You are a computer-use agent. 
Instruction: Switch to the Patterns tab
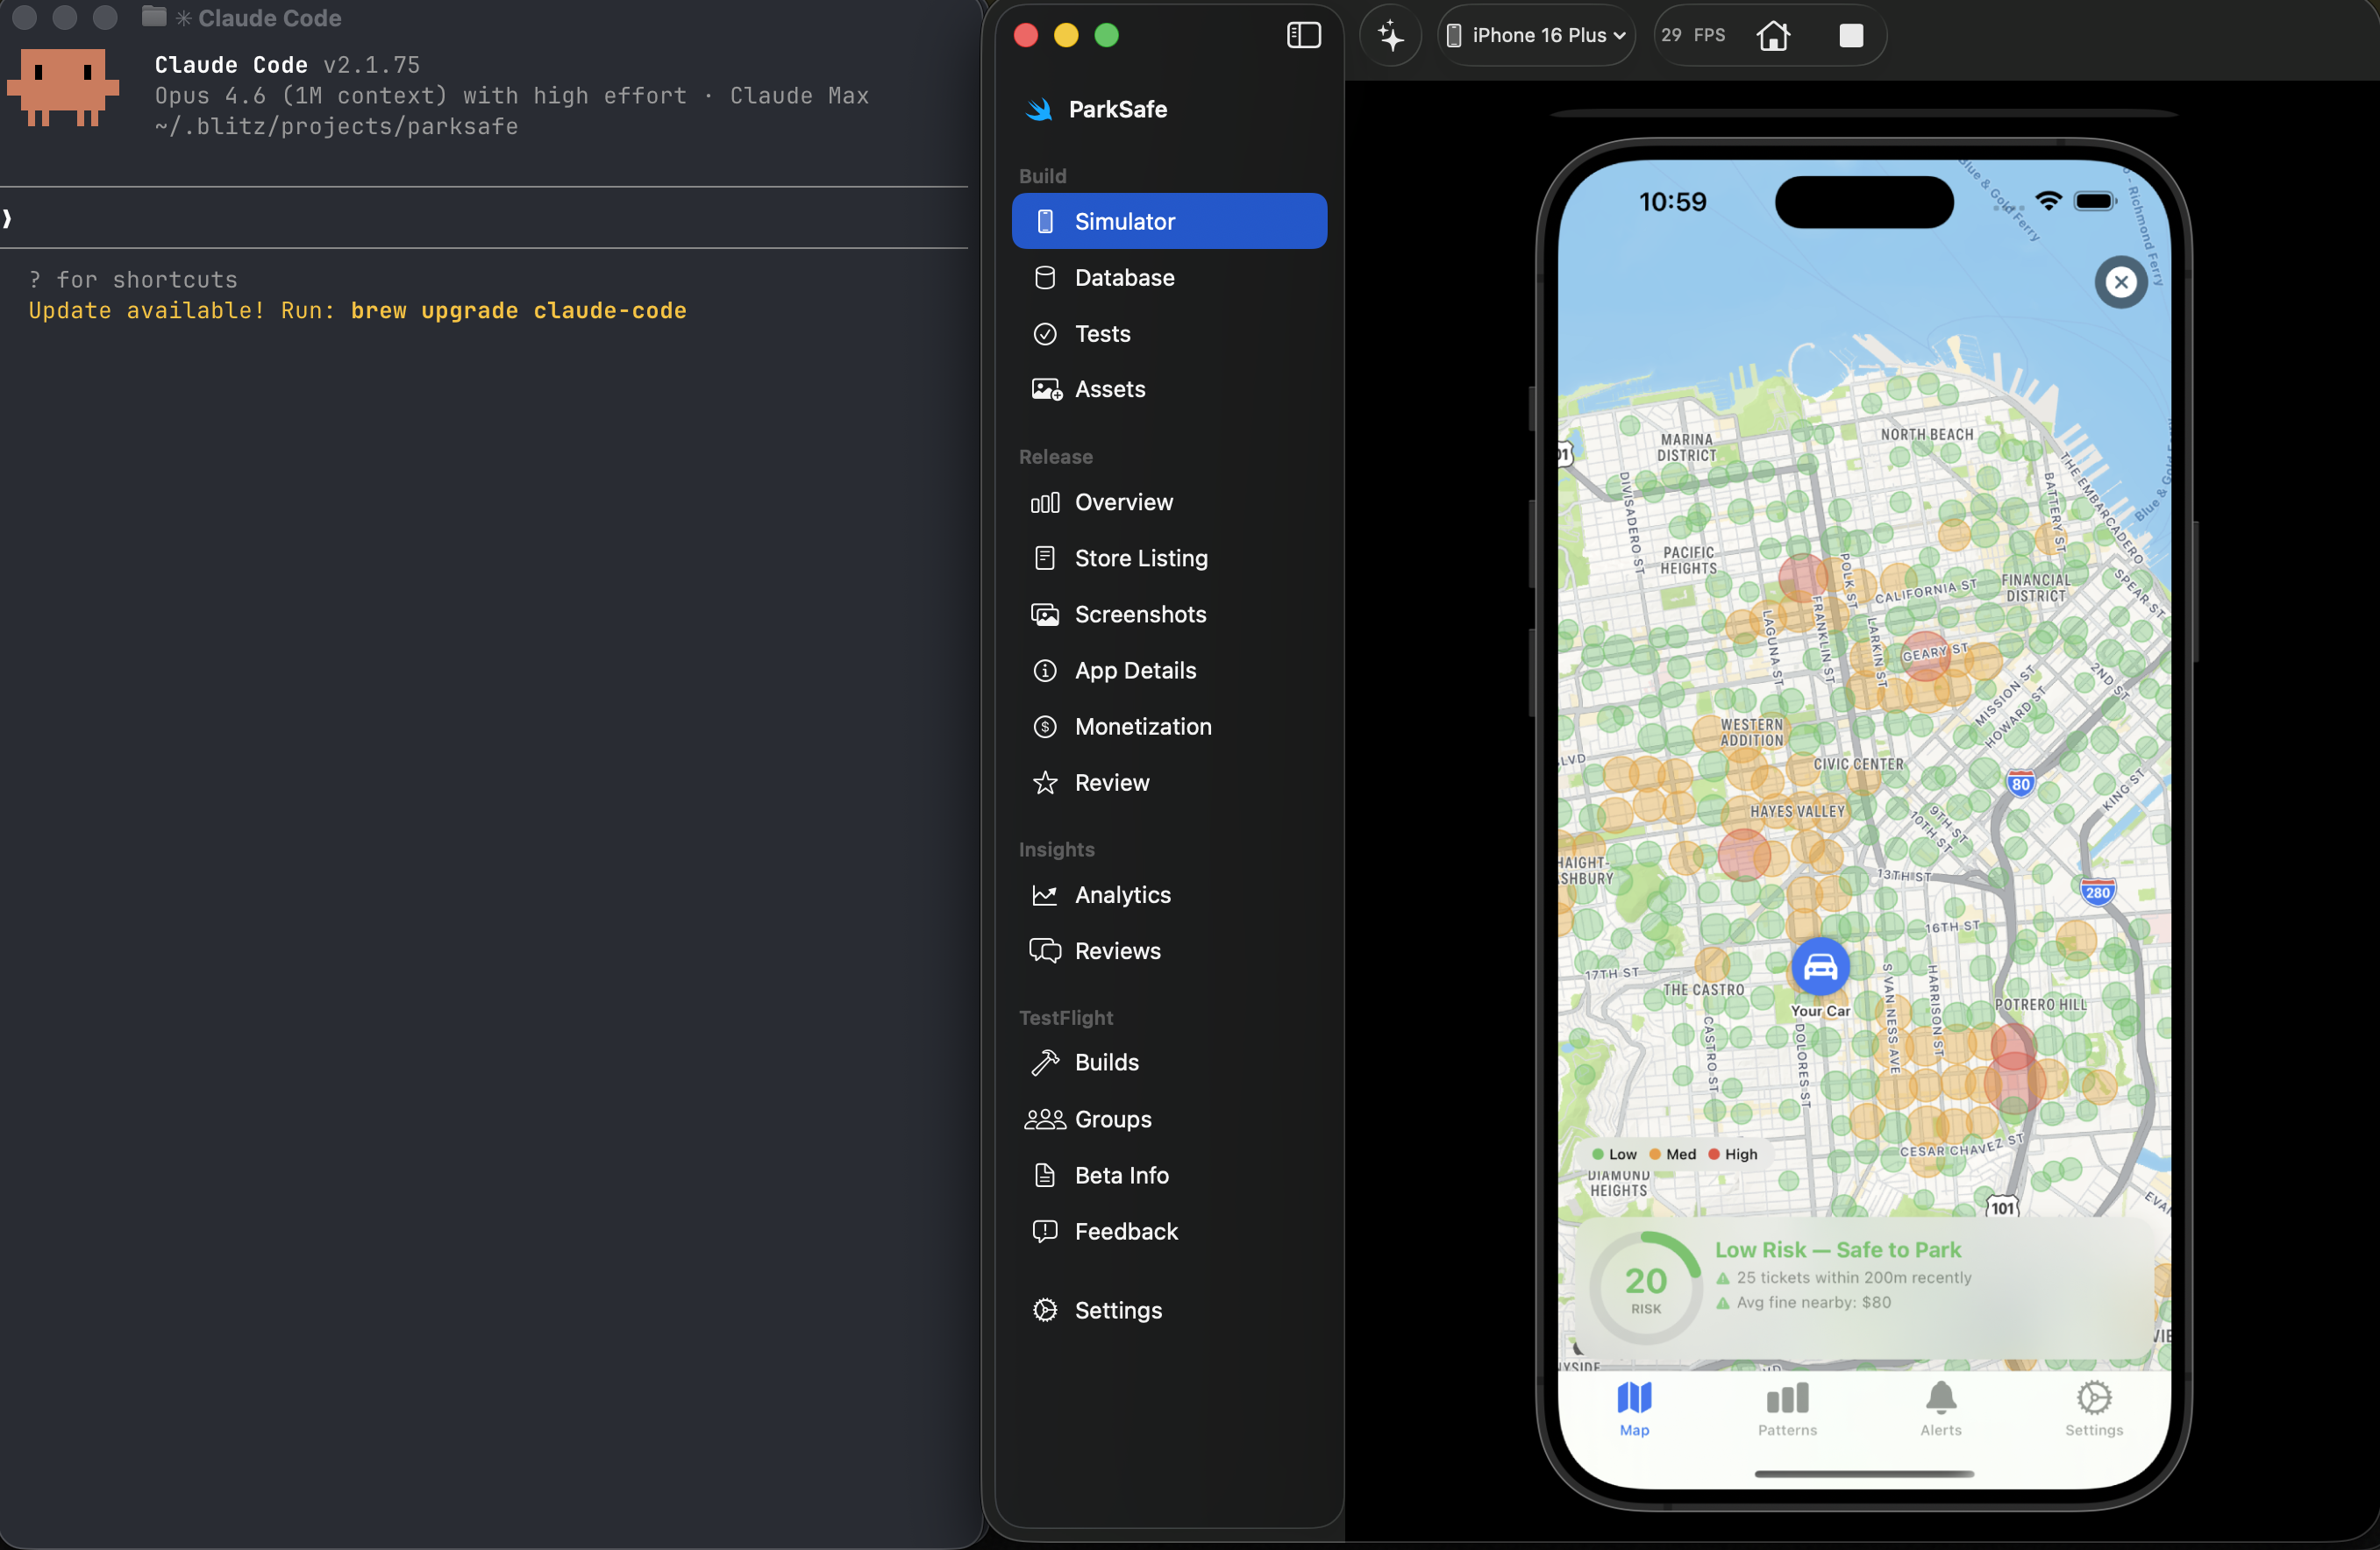pyautogui.click(x=1787, y=1409)
